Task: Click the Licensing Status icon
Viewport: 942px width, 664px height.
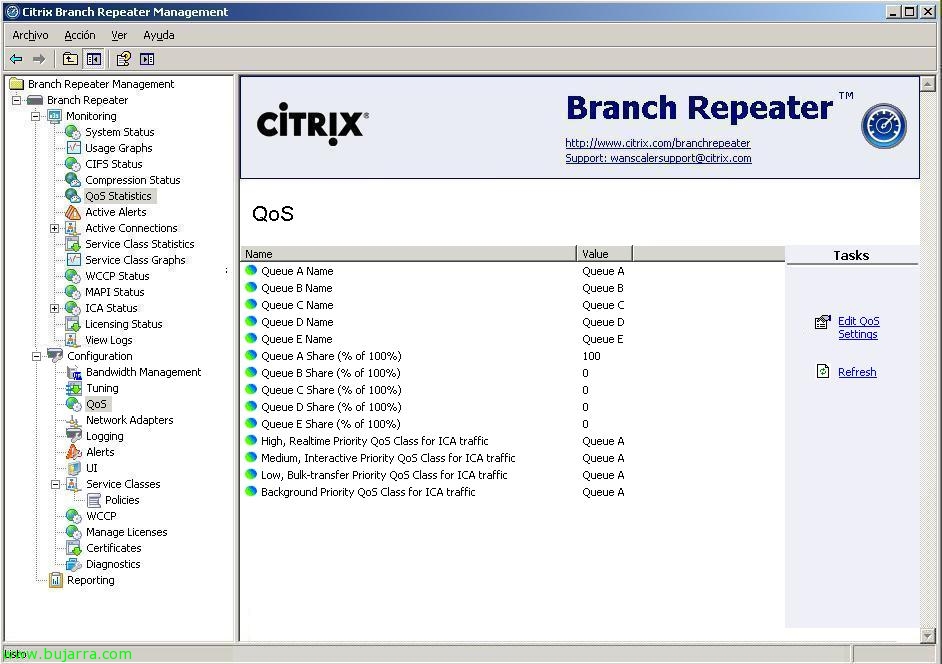Action: click(73, 324)
